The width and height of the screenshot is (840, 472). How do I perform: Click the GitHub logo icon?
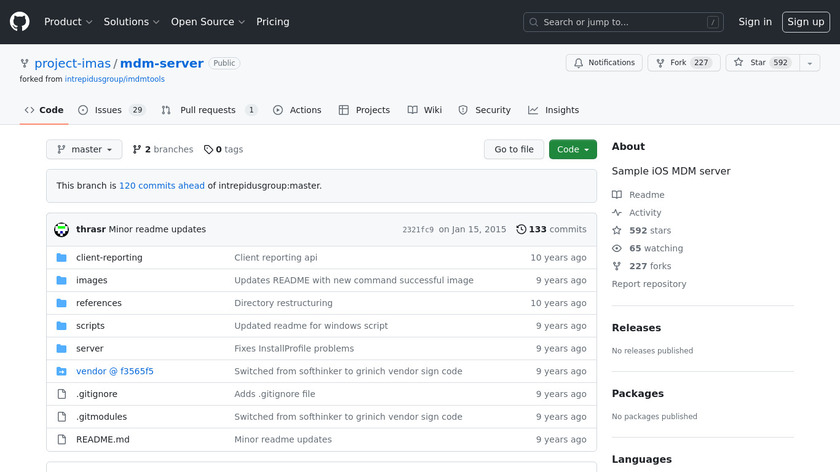point(20,21)
